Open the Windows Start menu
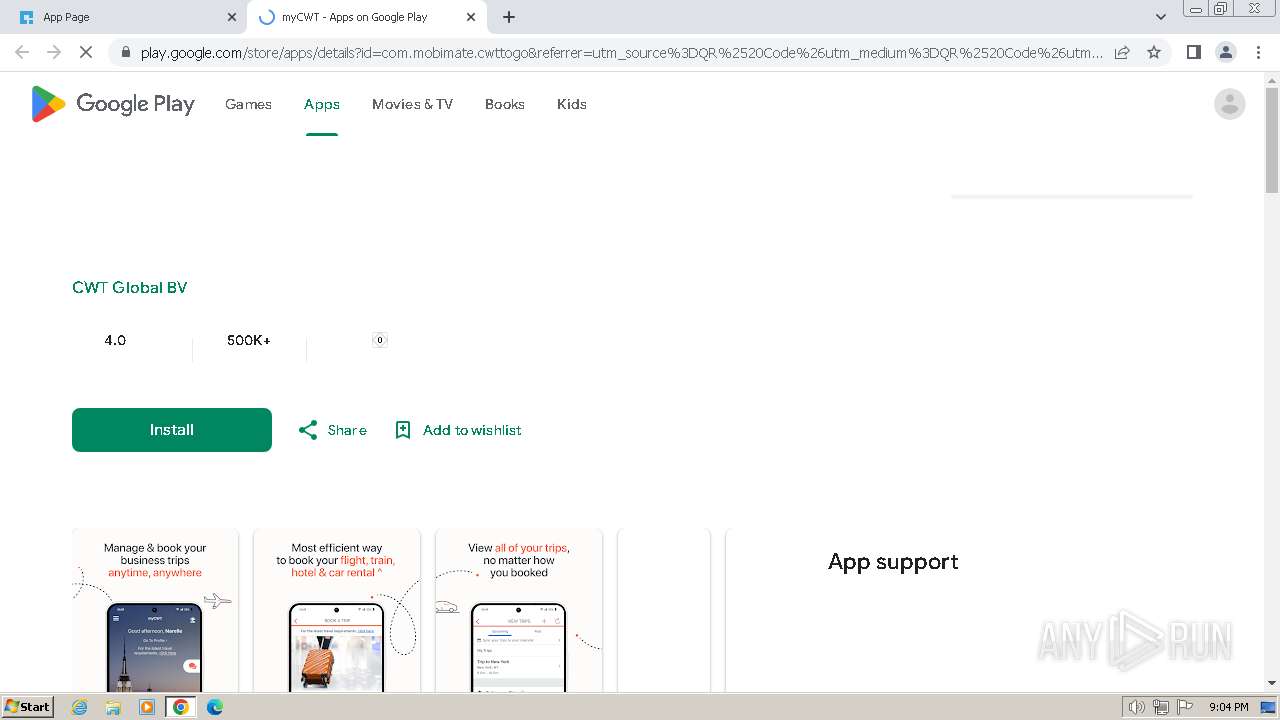Screen dimensions: 1280x720 27,707
